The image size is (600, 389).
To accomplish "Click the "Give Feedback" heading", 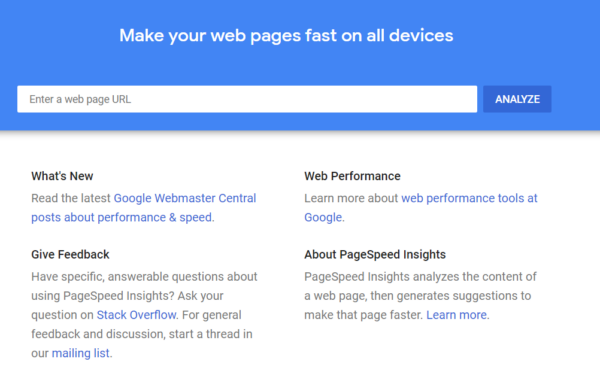I will (70, 254).
